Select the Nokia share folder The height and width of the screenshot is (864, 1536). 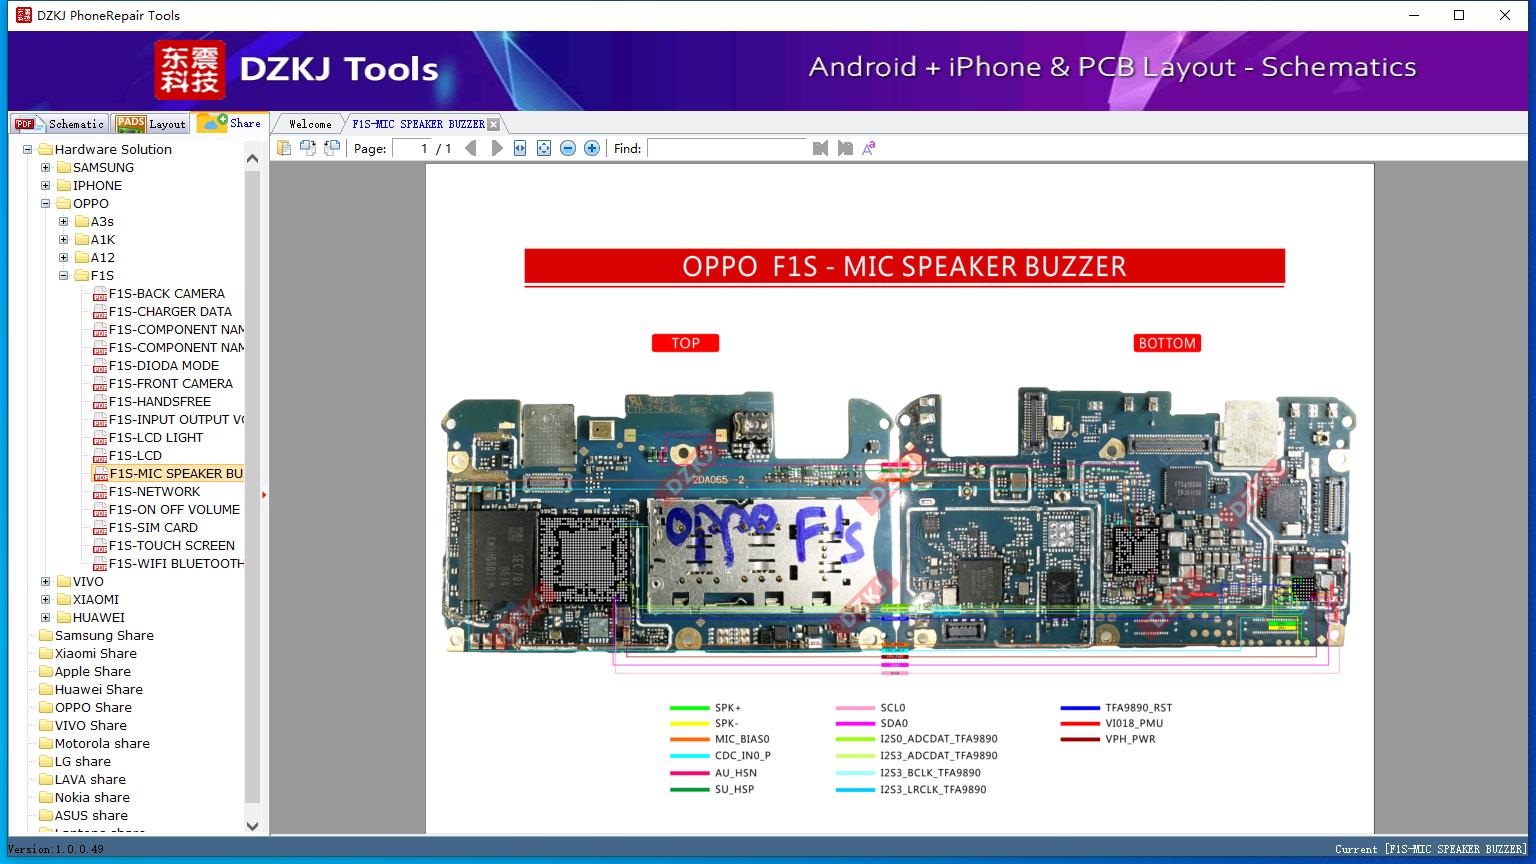coord(92,798)
